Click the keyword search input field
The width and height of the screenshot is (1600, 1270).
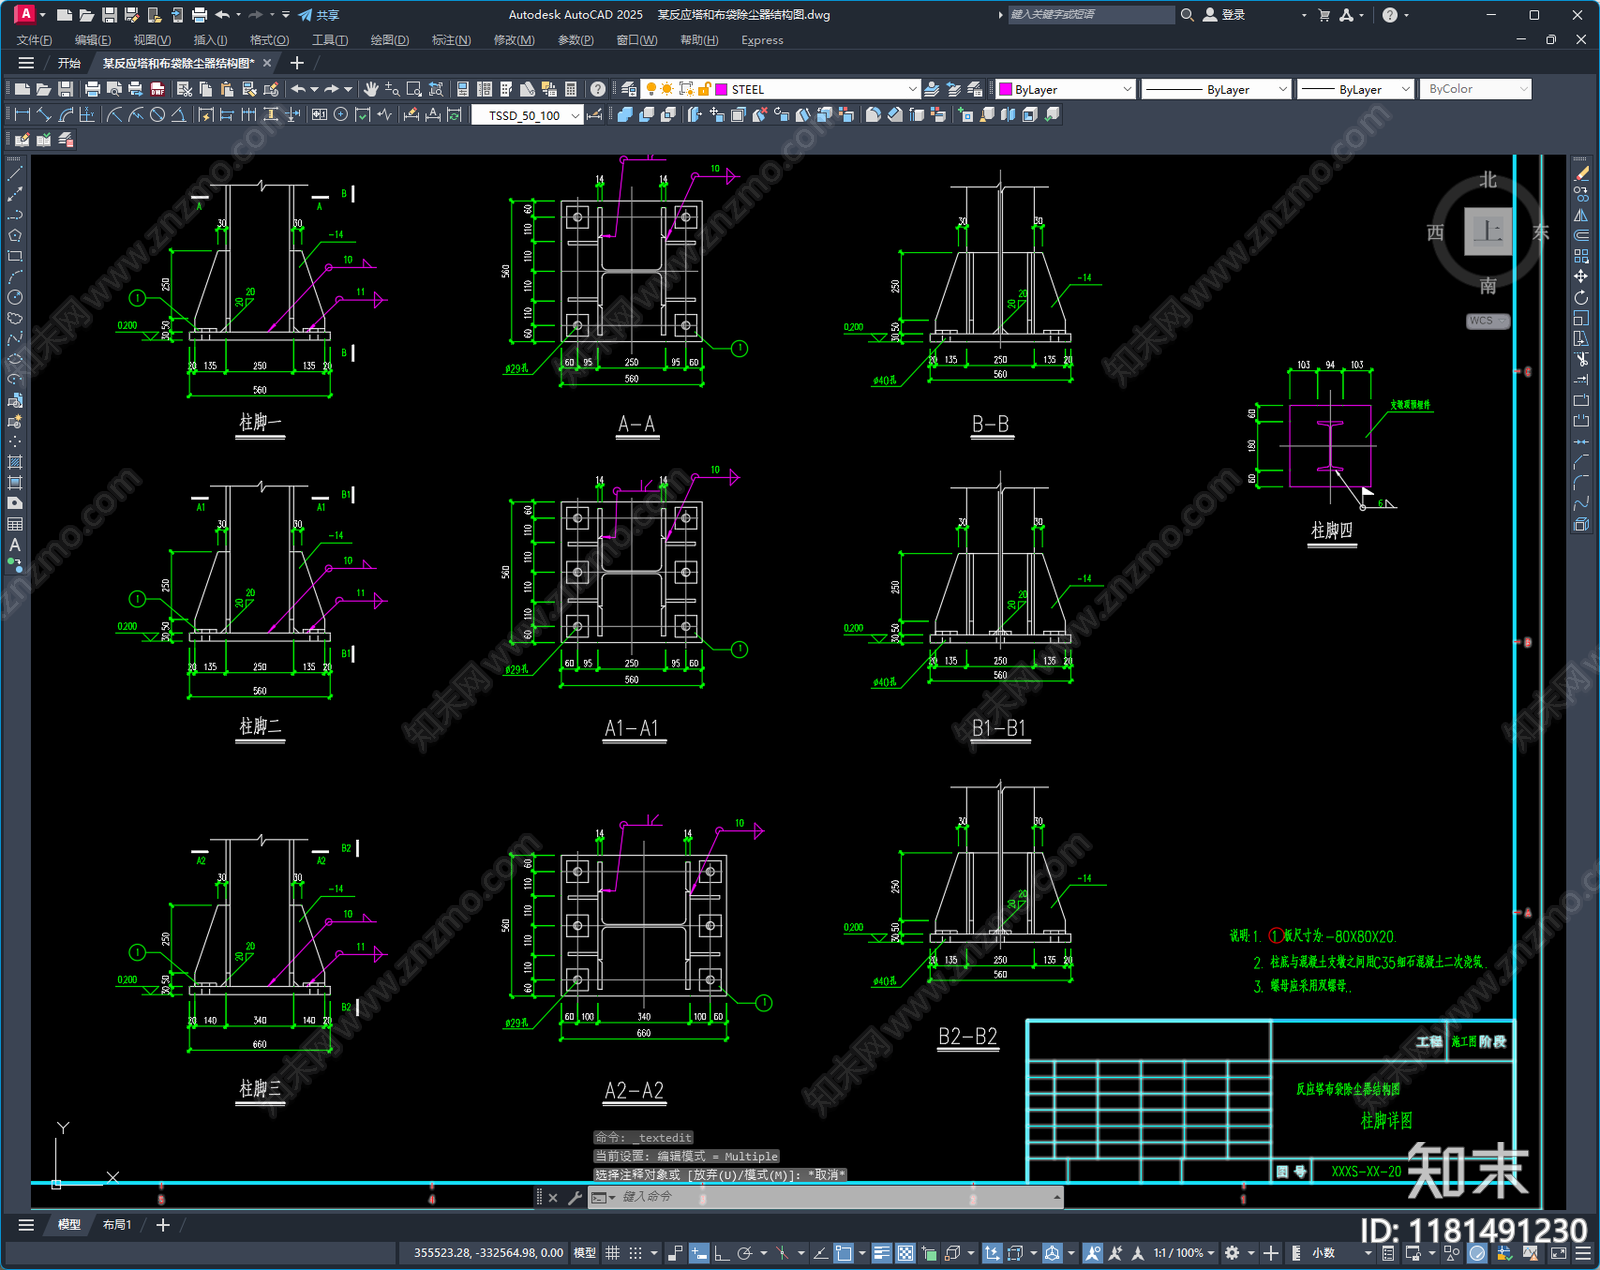1090,15
